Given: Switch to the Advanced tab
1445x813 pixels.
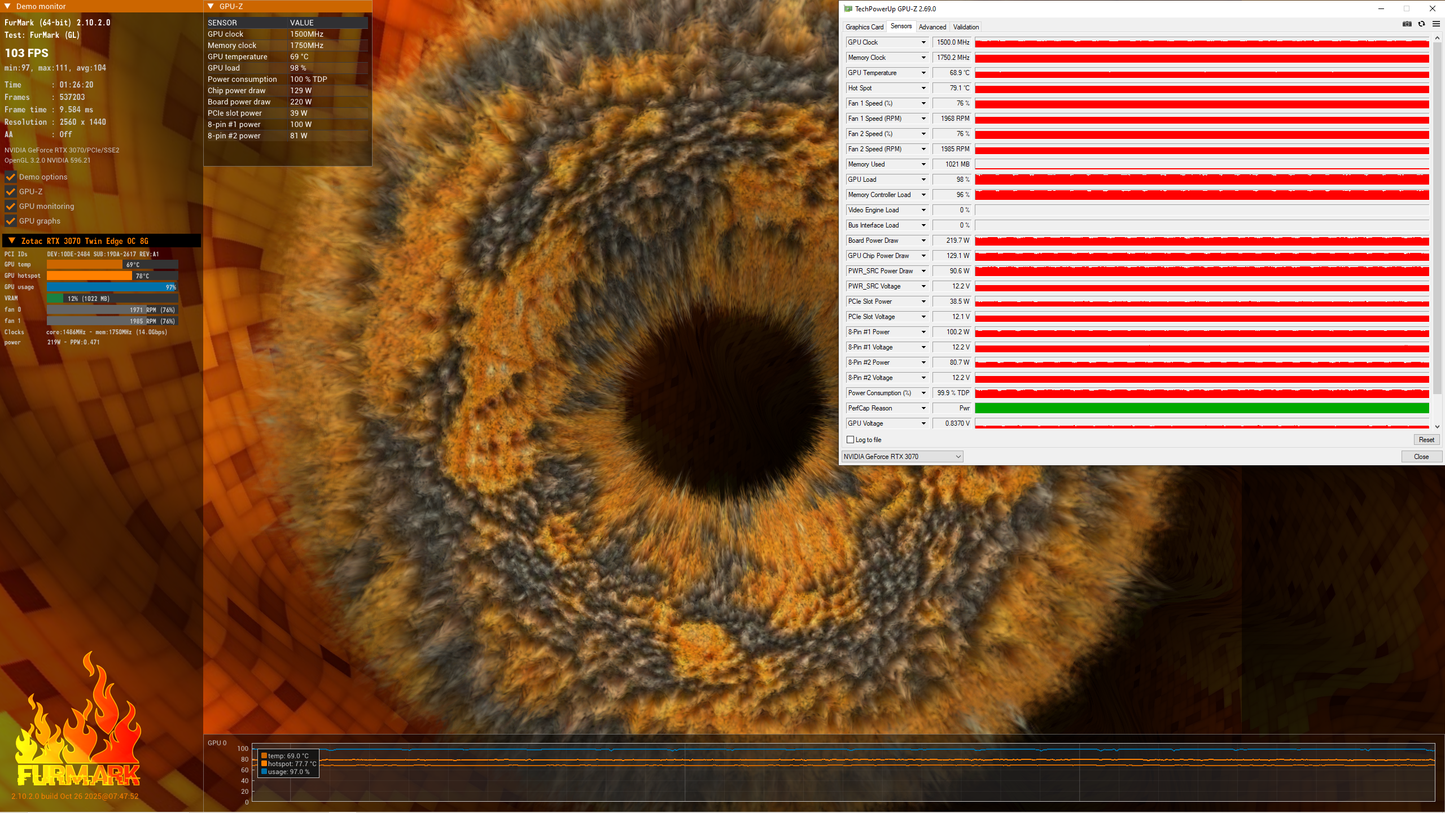Looking at the screenshot, I should tap(932, 27).
